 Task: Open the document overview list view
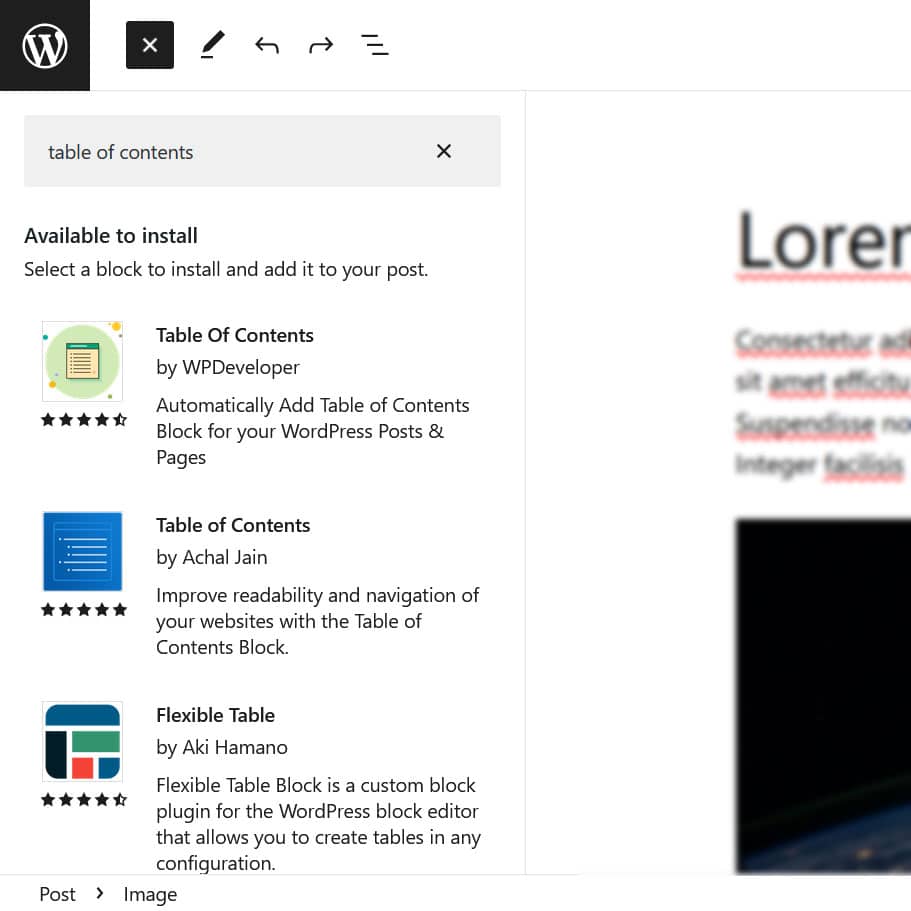[x=374, y=45]
